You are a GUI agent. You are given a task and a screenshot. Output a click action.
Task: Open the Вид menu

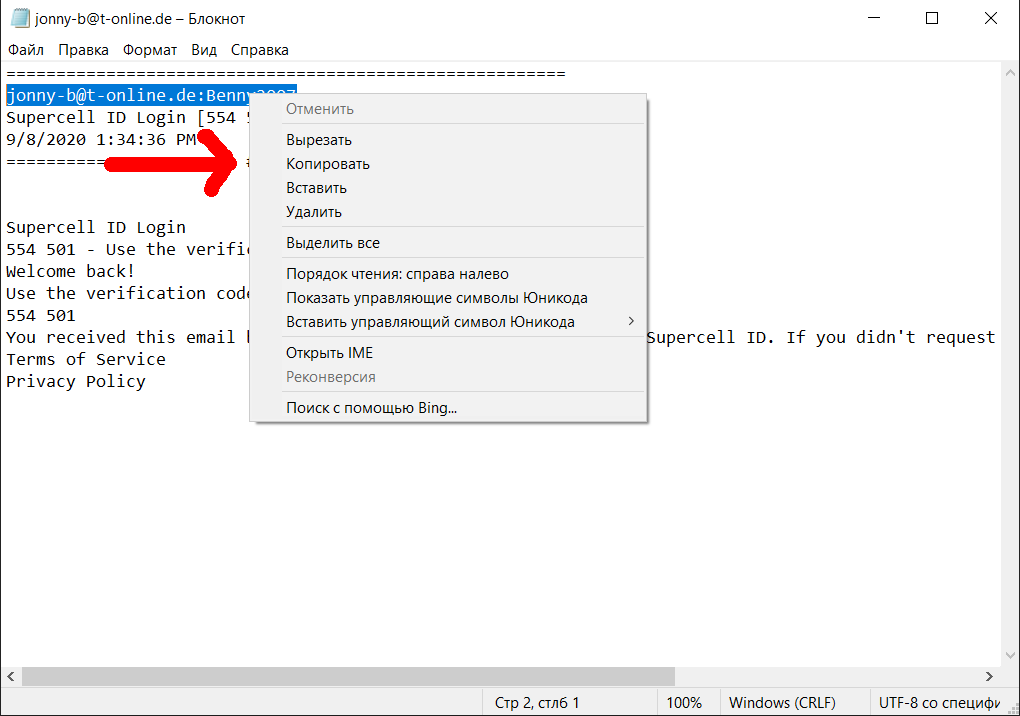[x=204, y=50]
